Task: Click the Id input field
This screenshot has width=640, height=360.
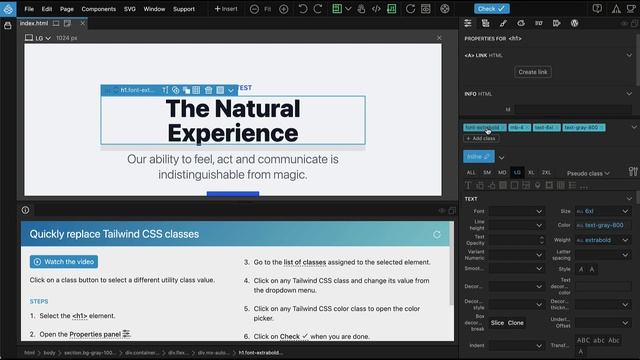Action: (573, 109)
